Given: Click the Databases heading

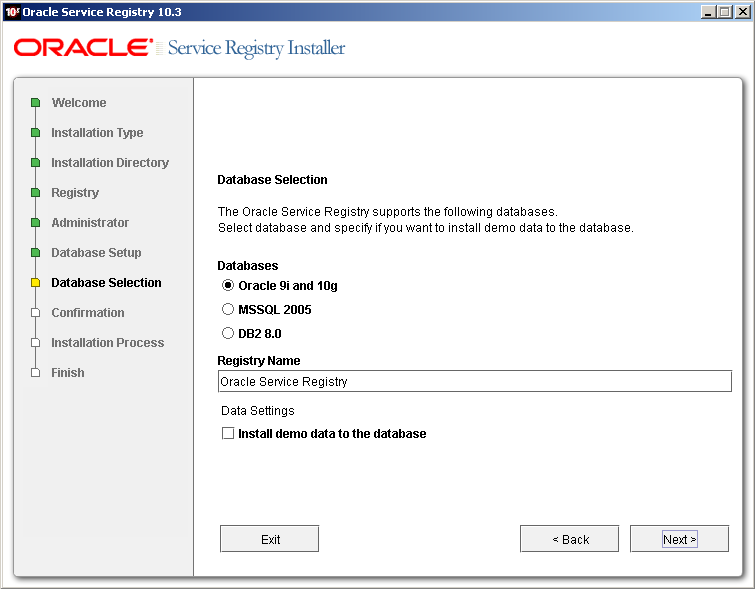Looking at the screenshot, I should coord(247,265).
